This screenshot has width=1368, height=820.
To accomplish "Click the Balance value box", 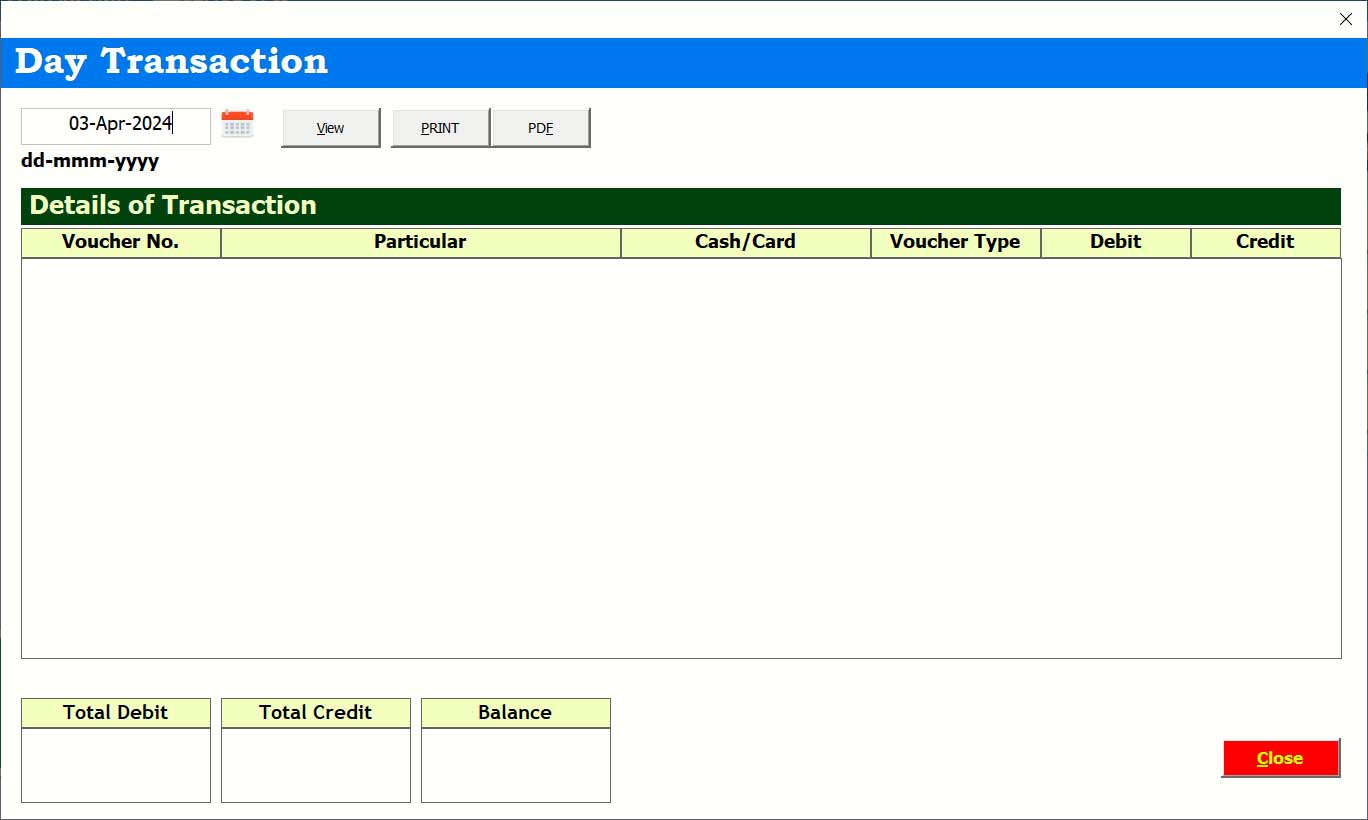I will tap(516, 765).
